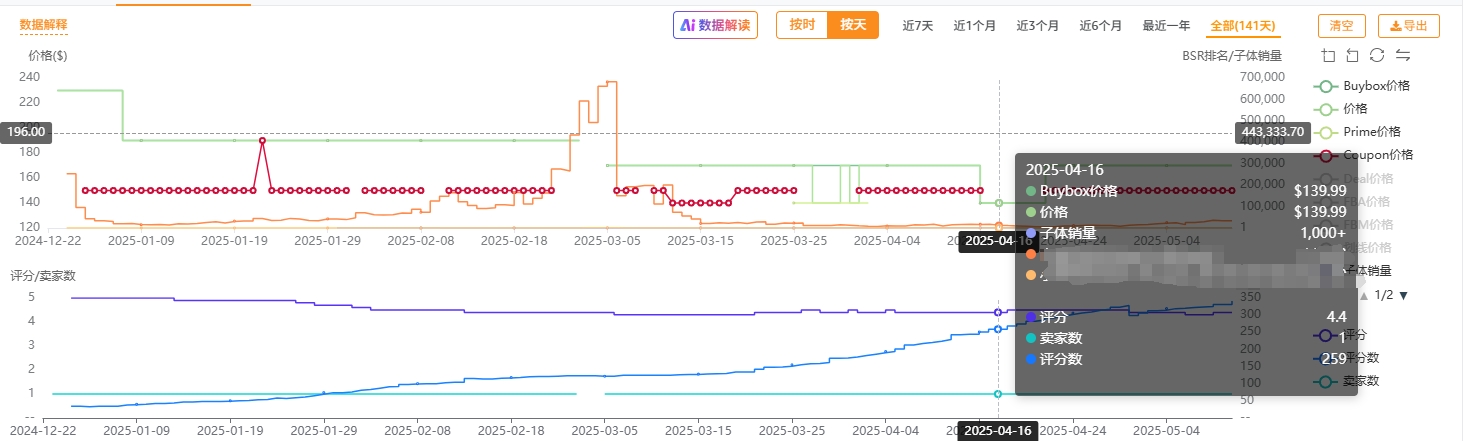Screen dimensions: 1476x441
Task: Switch granularity to 按天
Action: pyautogui.click(x=853, y=25)
